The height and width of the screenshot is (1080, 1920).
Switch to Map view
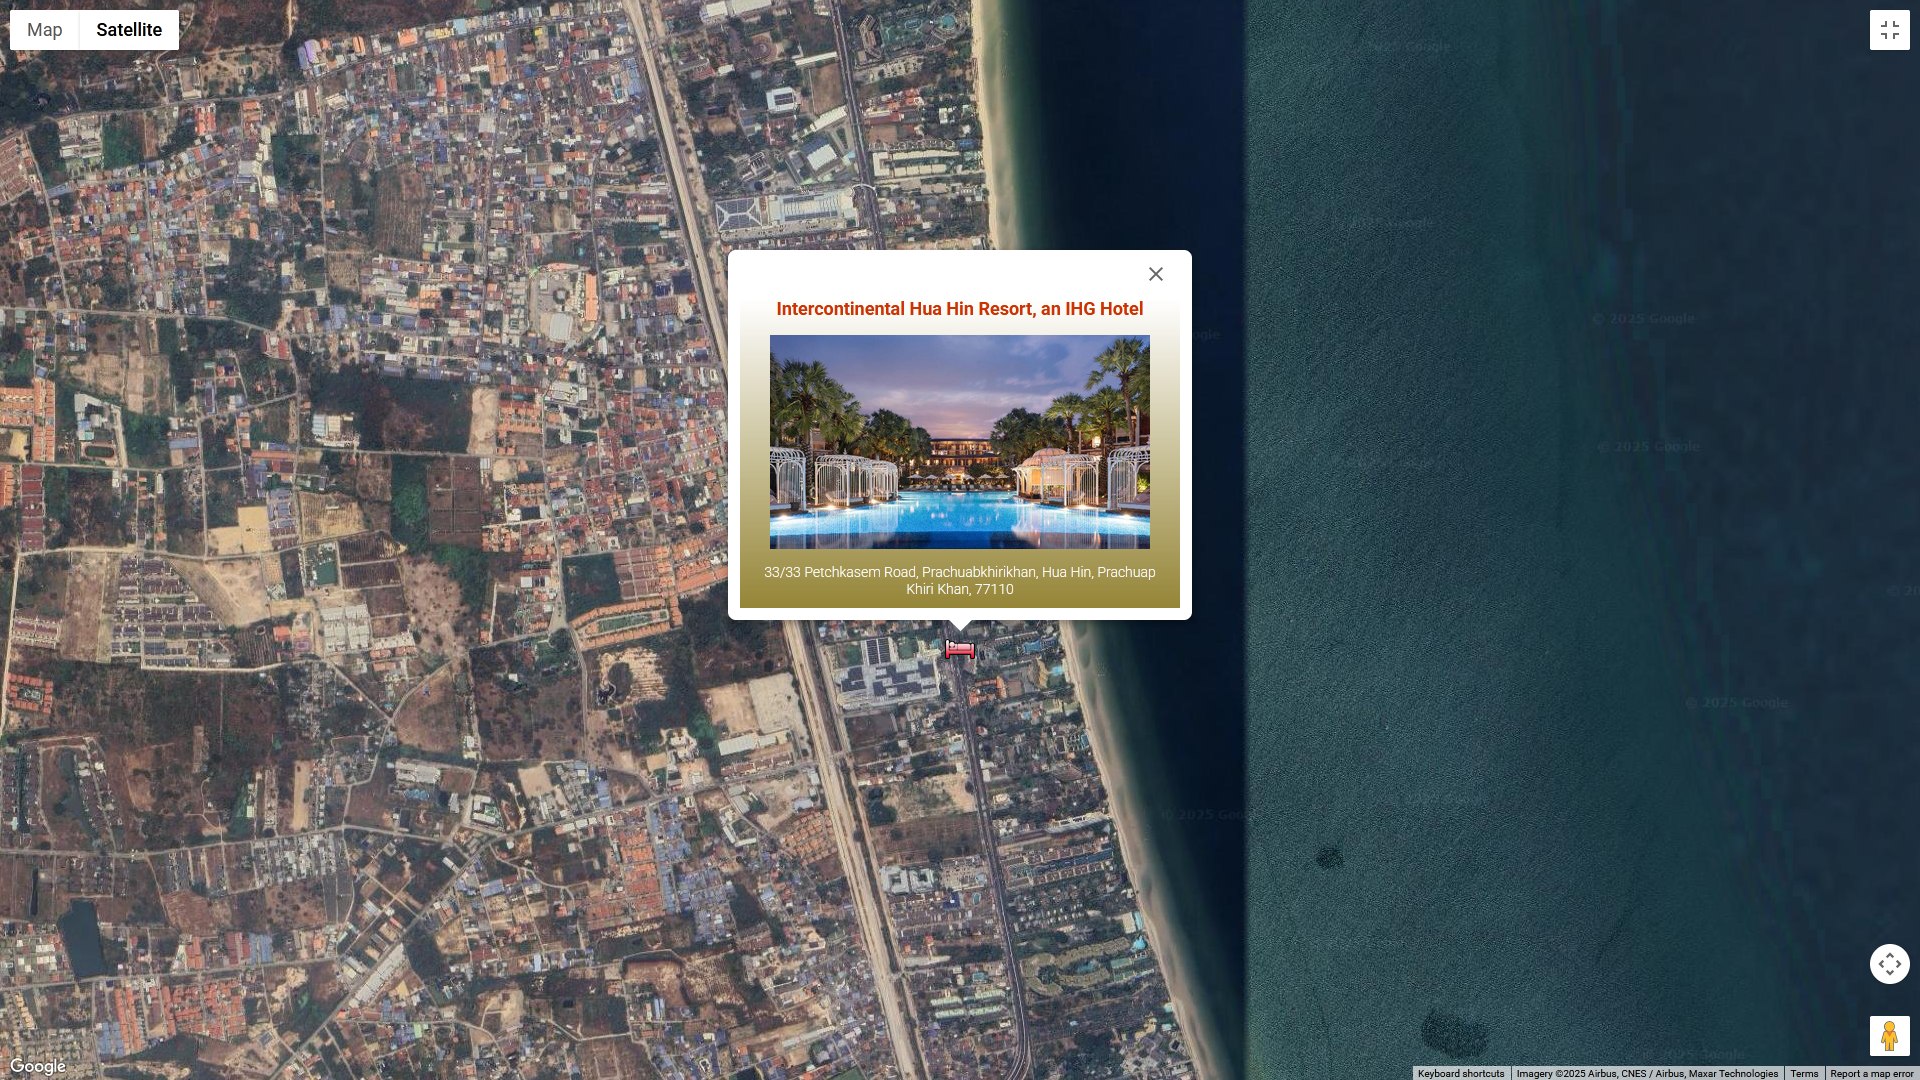tap(44, 30)
